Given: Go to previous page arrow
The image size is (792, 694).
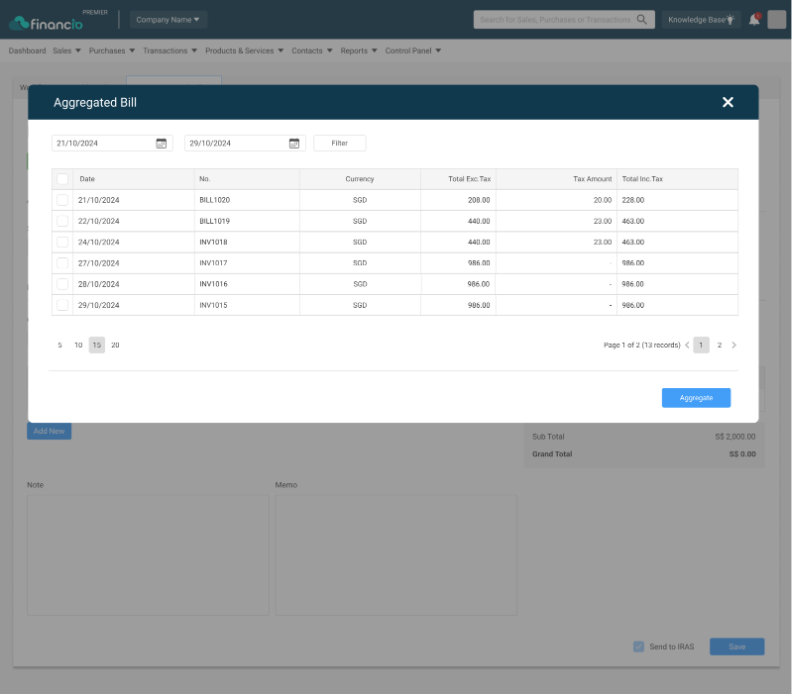Looking at the screenshot, I should 687,345.
